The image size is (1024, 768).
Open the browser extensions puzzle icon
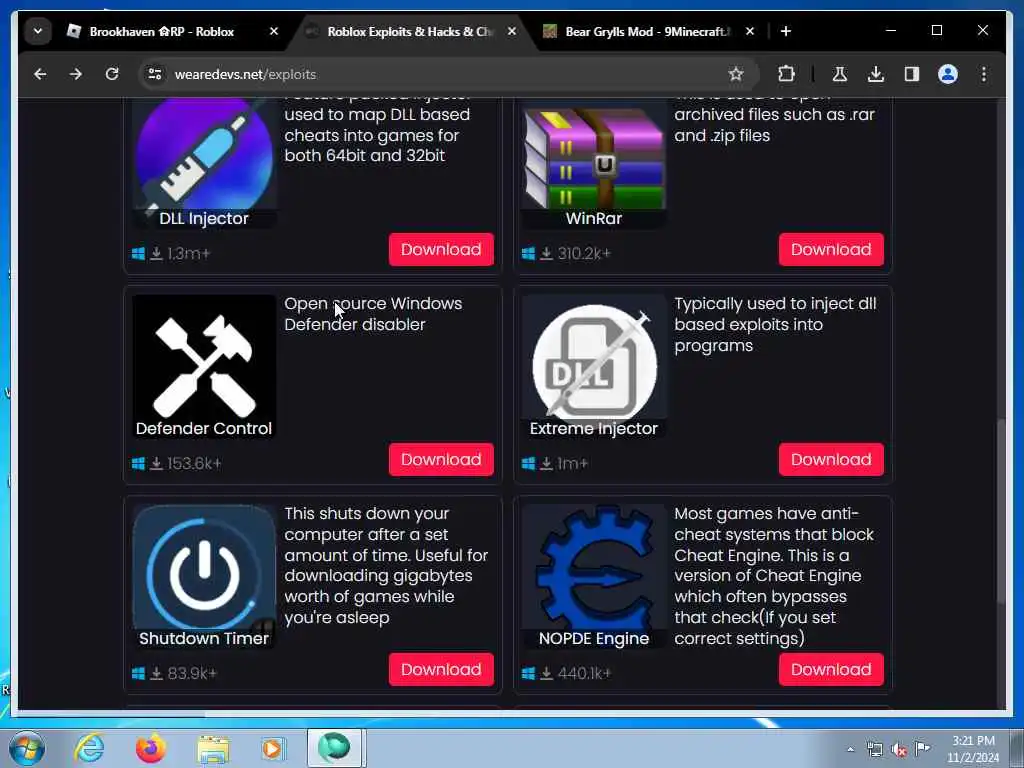(x=786, y=74)
